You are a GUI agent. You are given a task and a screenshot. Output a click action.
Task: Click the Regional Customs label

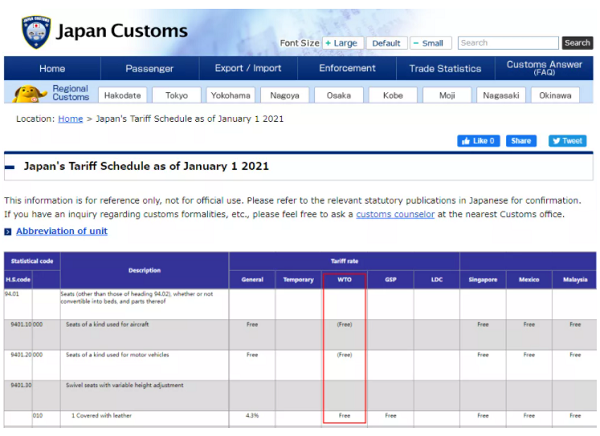click(71, 93)
